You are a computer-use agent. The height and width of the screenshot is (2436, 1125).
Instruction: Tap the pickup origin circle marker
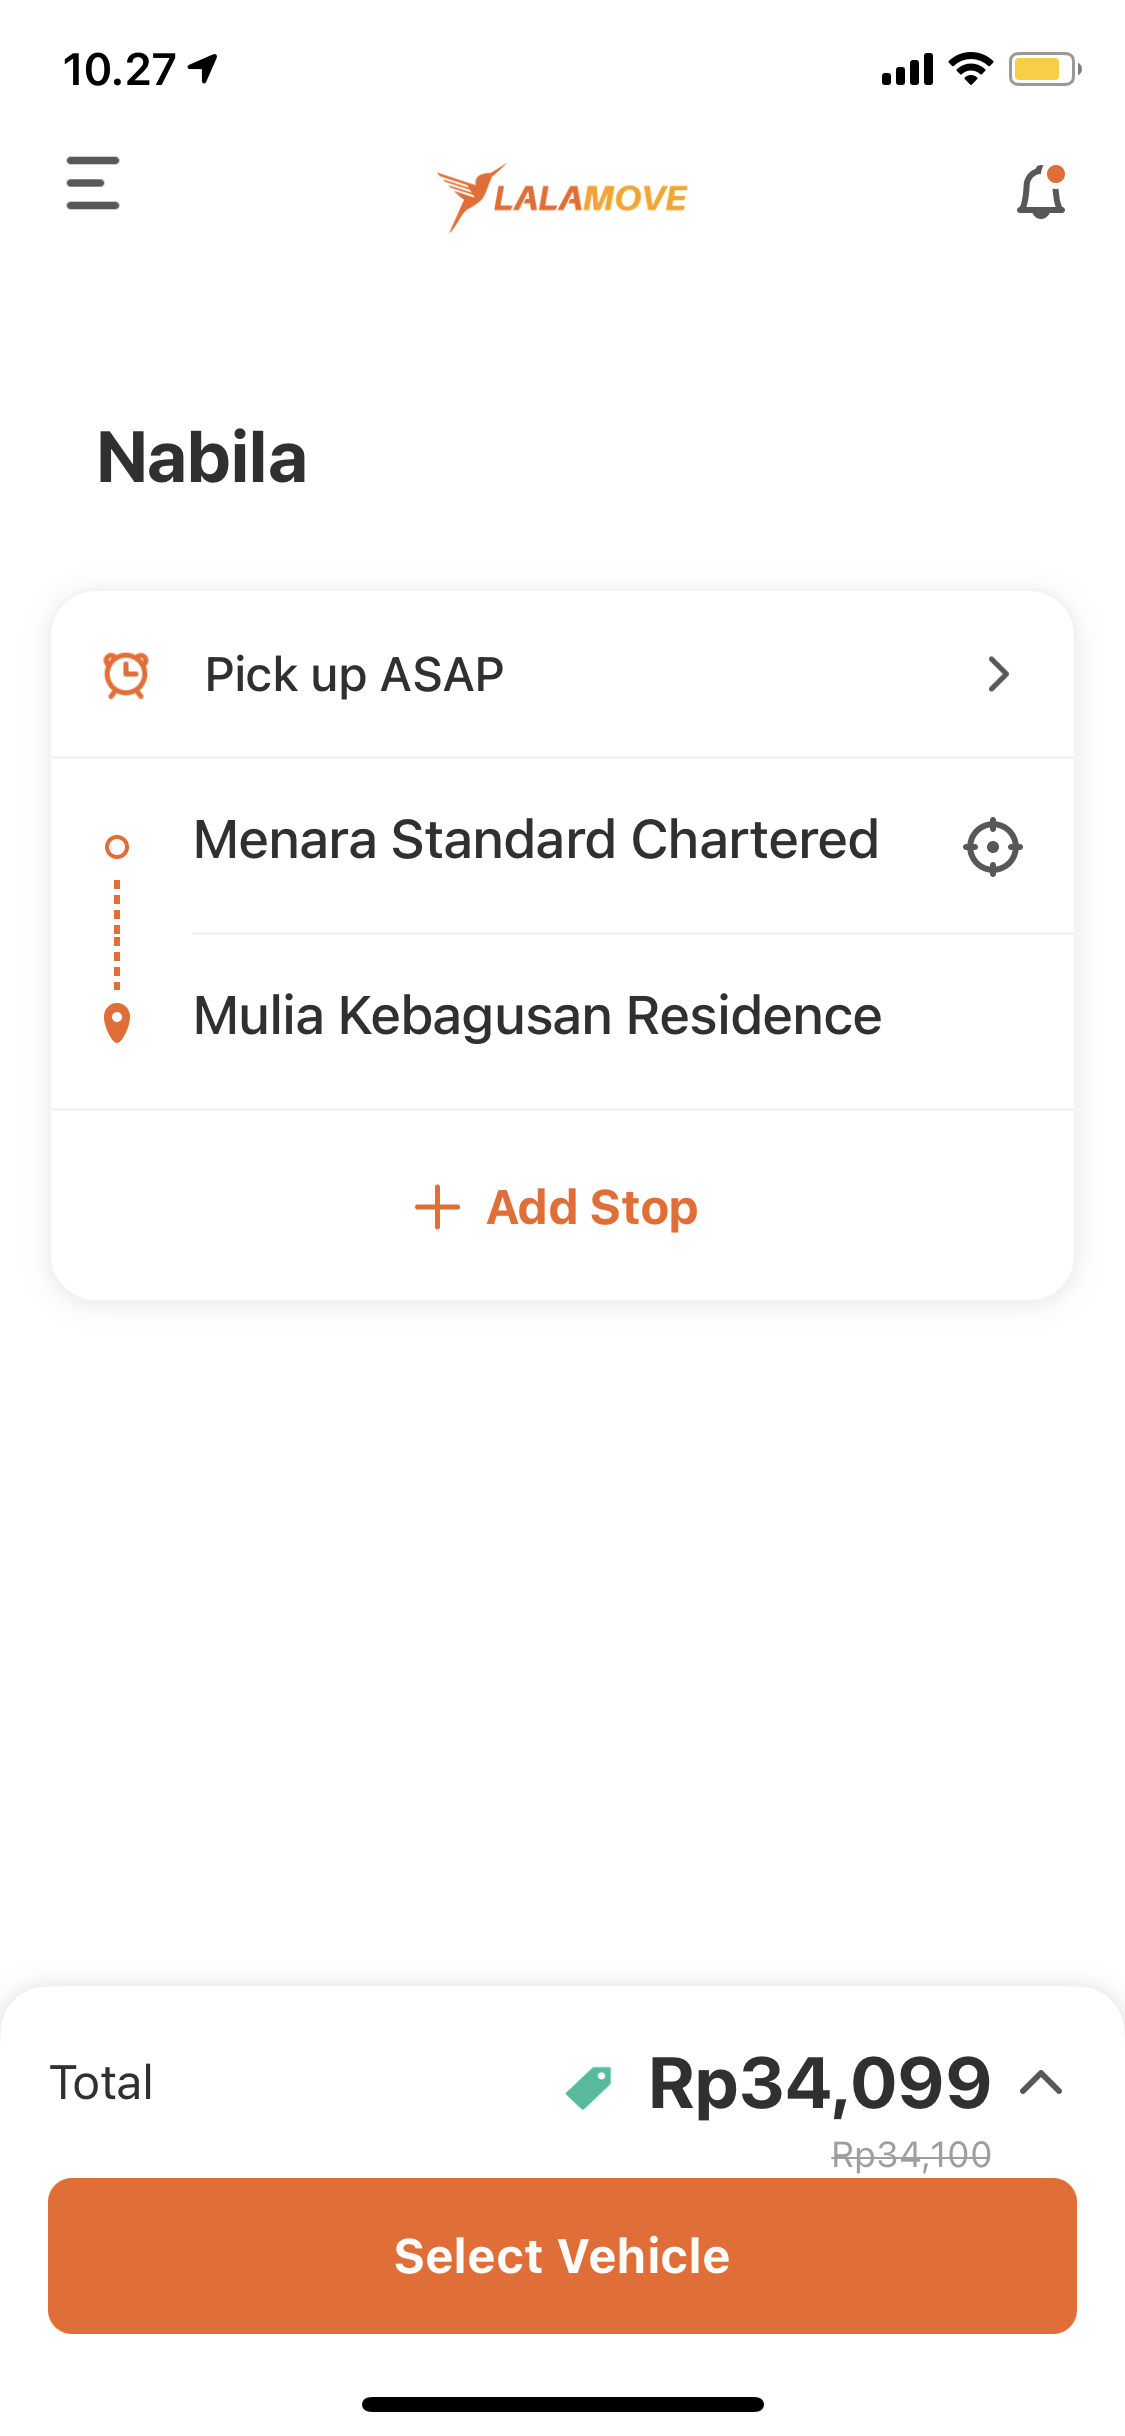(117, 847)
